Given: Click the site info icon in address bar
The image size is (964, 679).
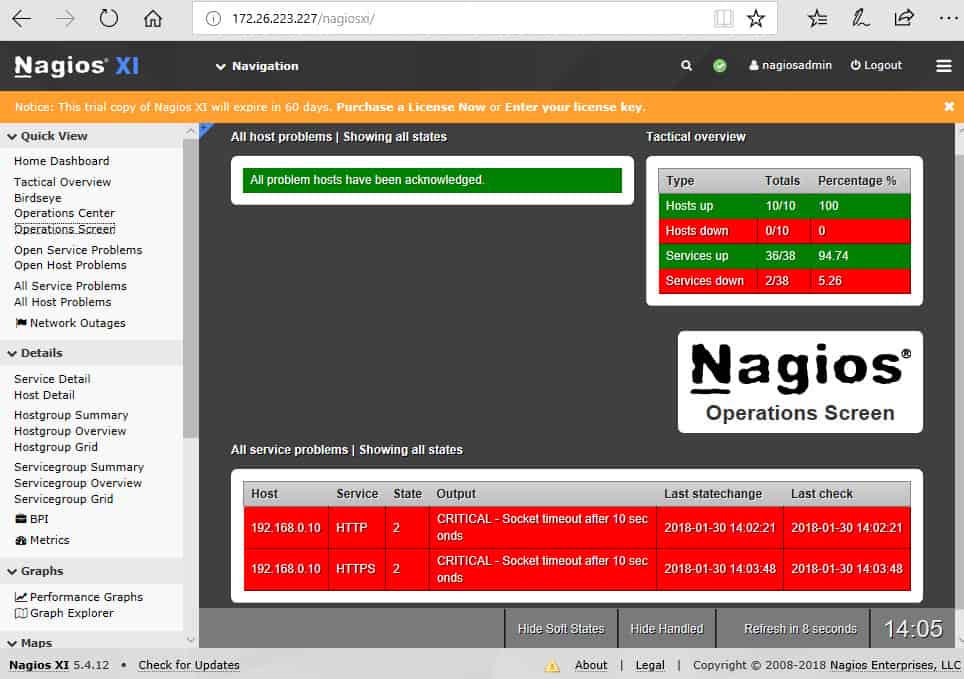Looking at the screenshot, I should 213,18.
